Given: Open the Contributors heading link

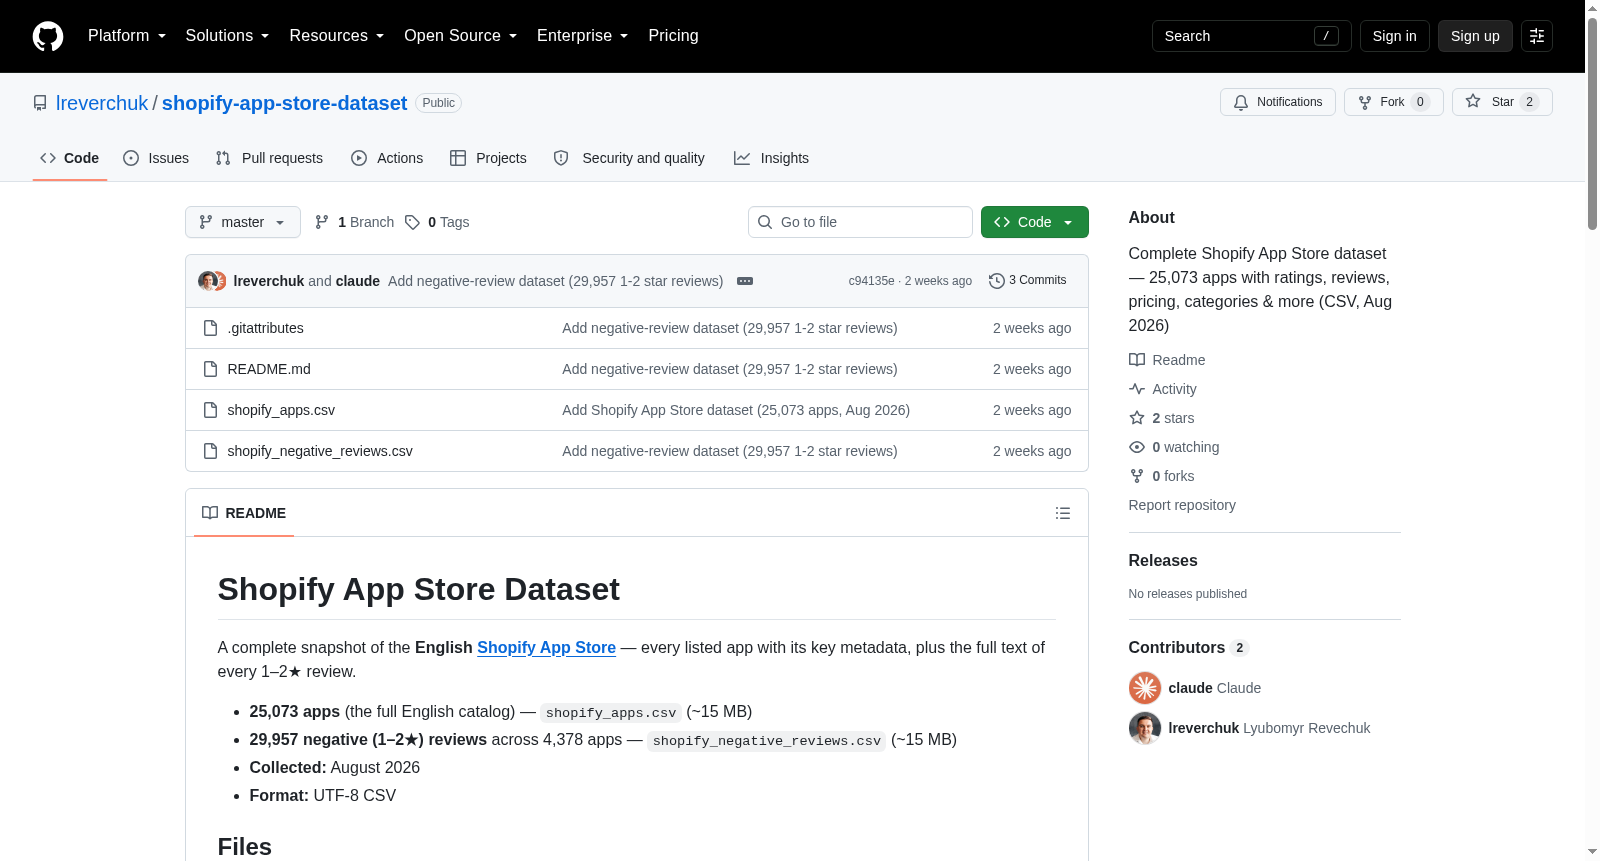Looking at the screenshot, I should click(1189, 647).
